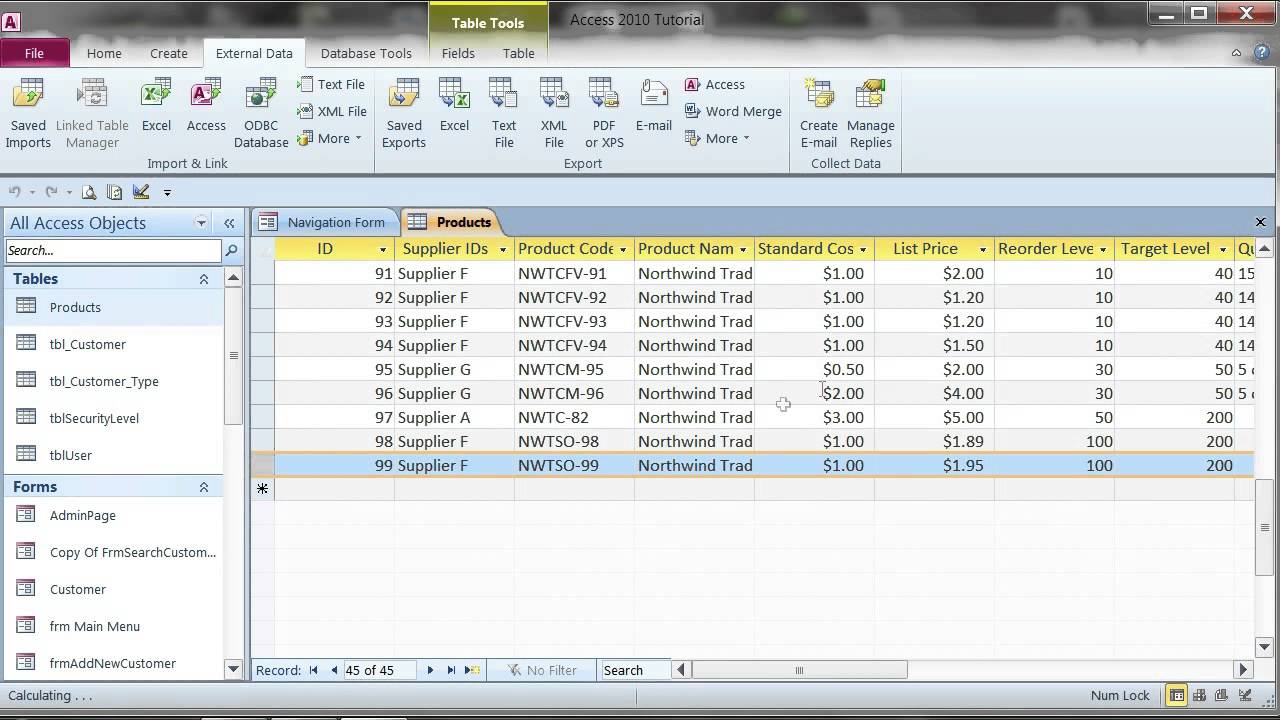Open ID column filter dropdown
Screen dimensions: 1280x720
coord(383,250)
